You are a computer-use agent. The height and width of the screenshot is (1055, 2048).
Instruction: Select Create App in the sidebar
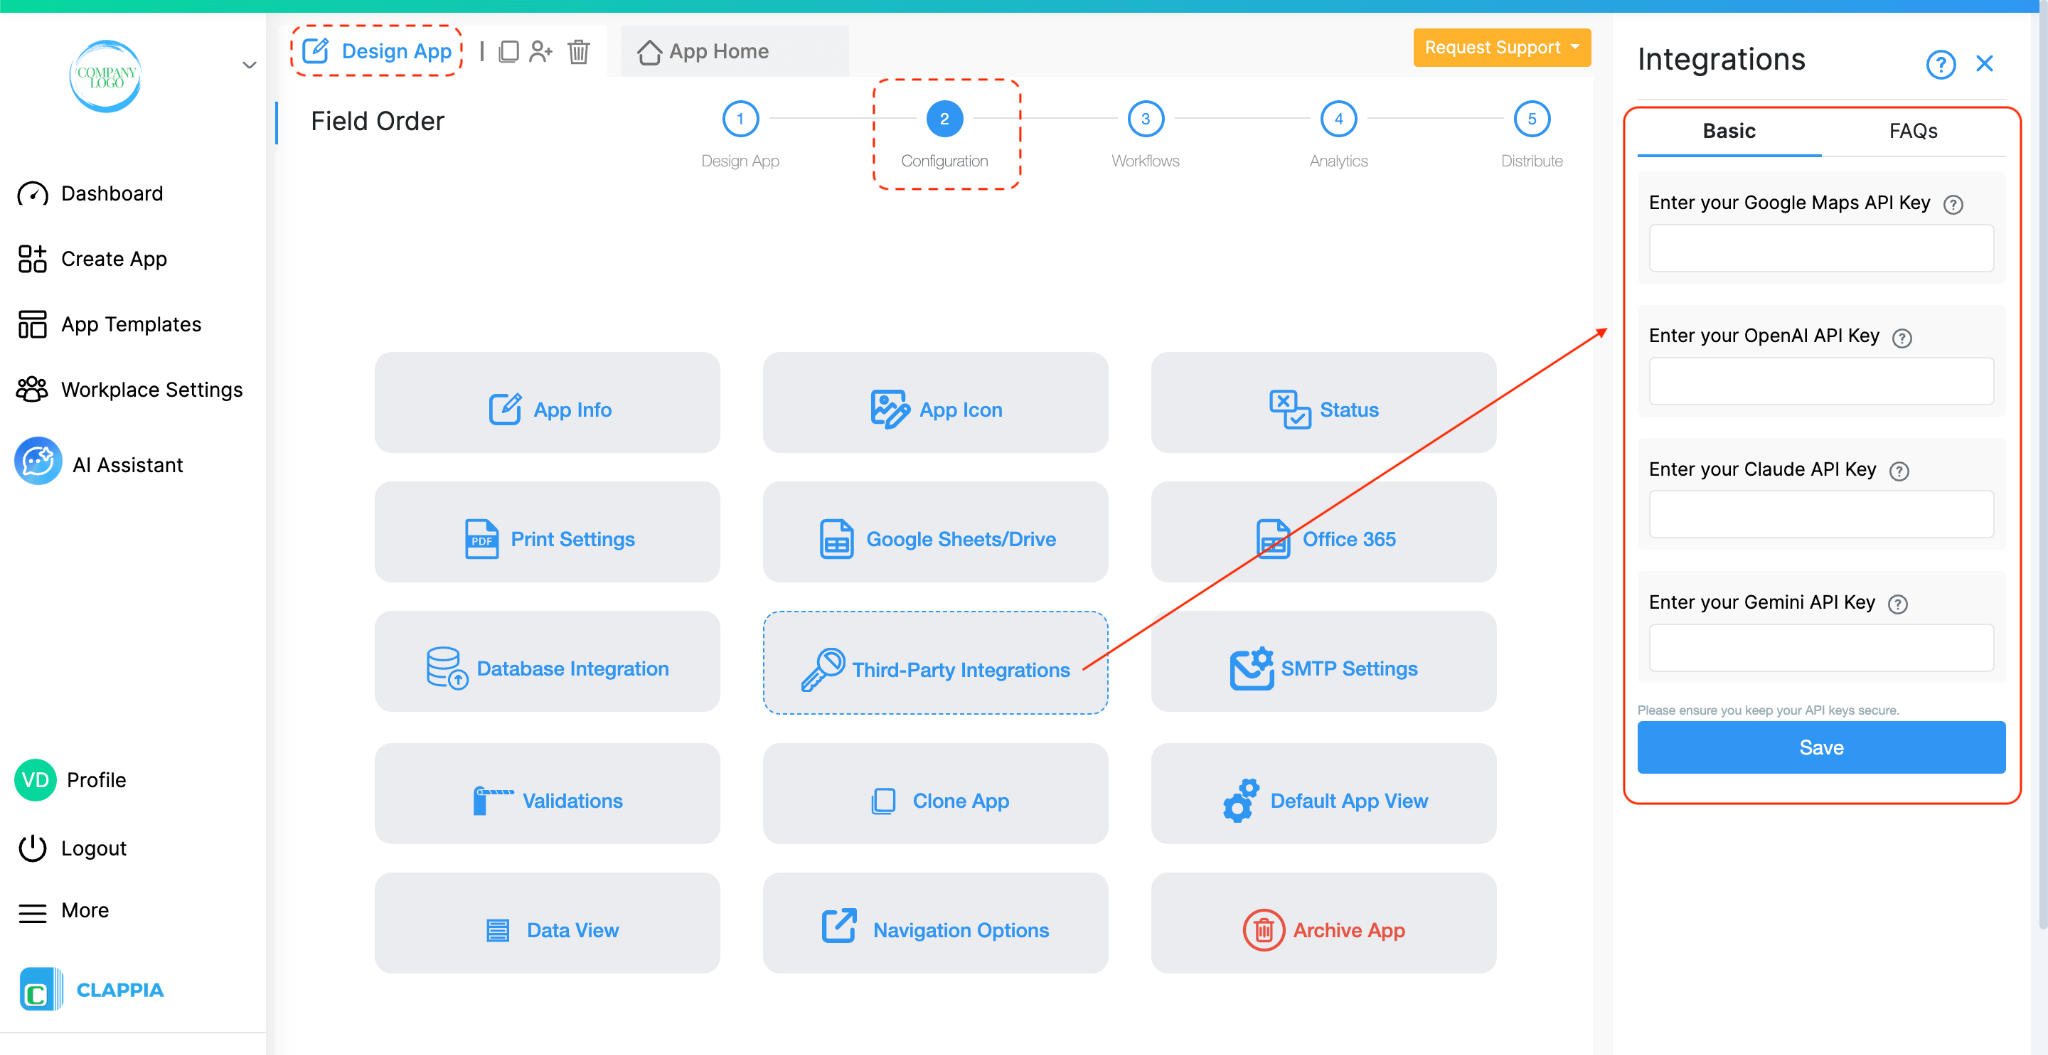point(114,258)
